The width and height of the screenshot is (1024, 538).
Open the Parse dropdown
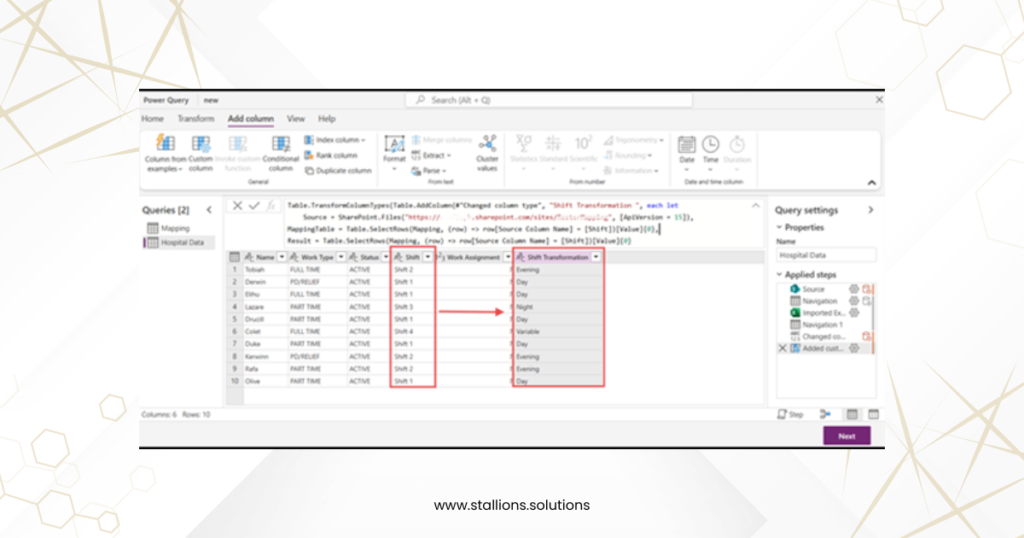(x=429, y=170)
